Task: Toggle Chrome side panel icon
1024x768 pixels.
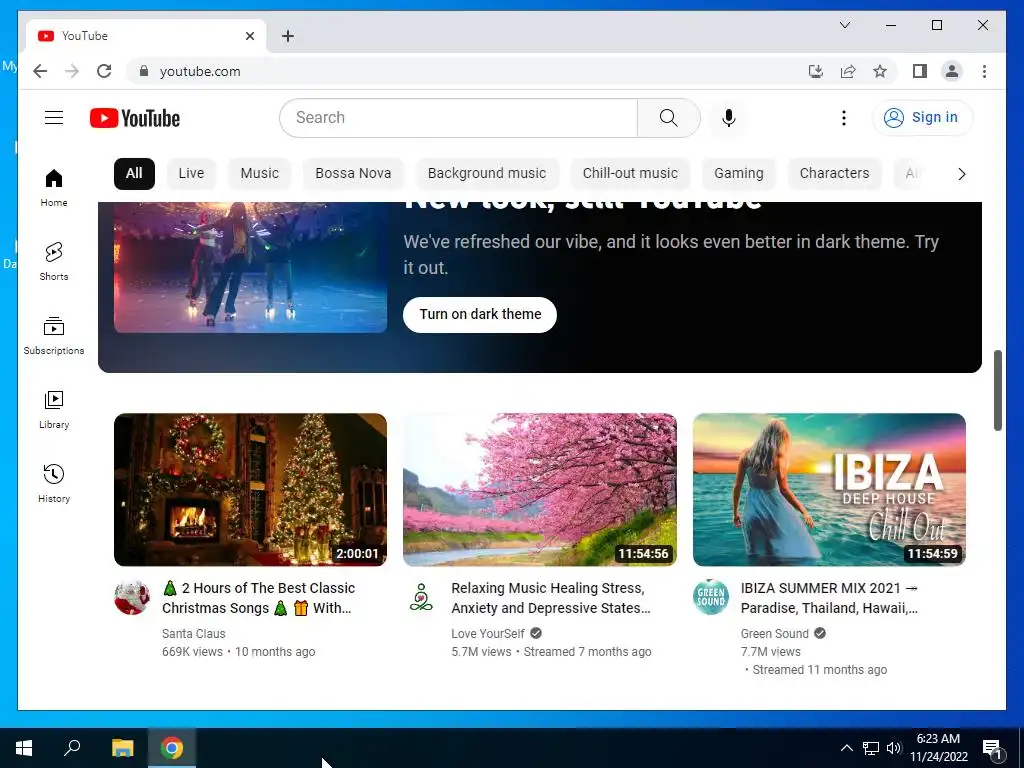Action: coord(920,71)
